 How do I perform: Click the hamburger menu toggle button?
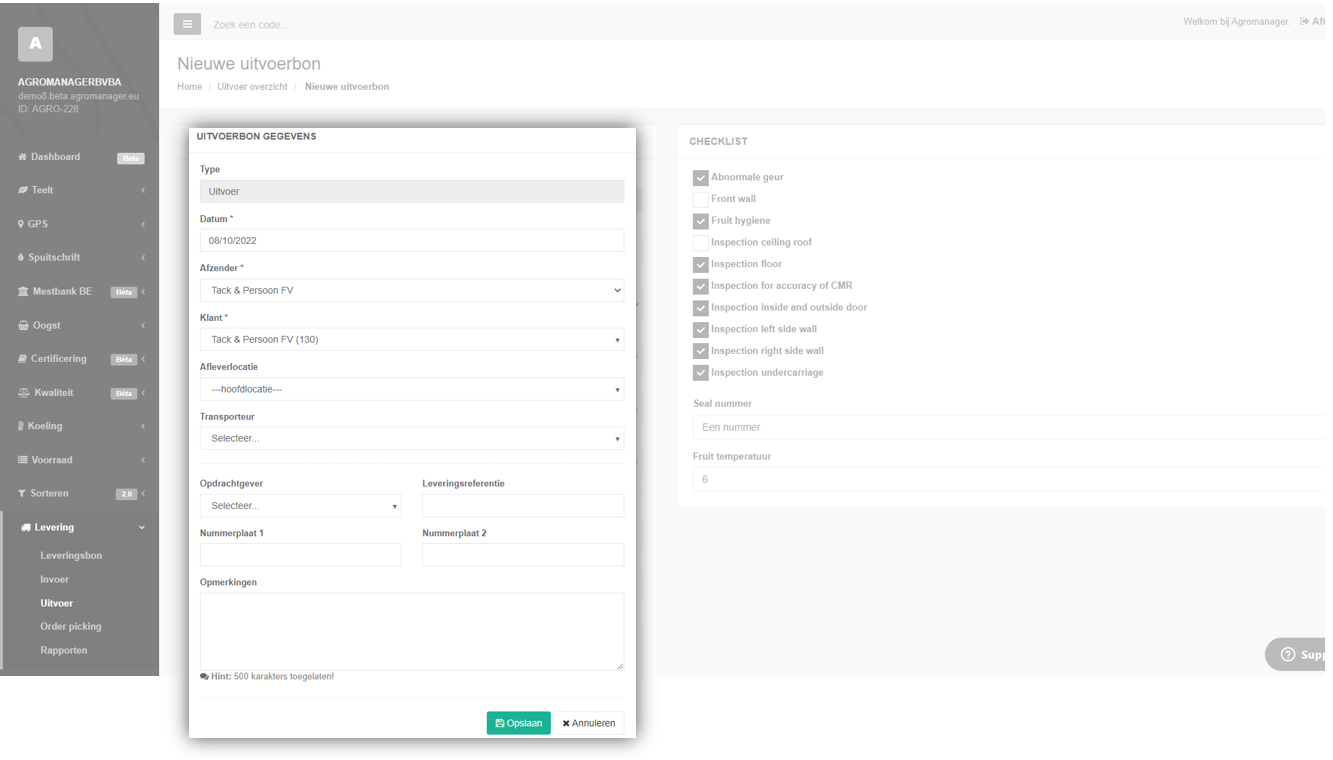click(187, 24)
